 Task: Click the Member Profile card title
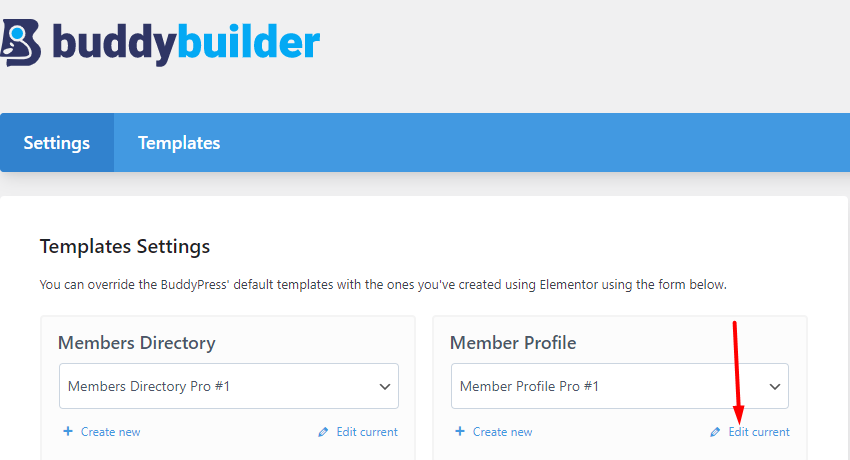(513, 343)
